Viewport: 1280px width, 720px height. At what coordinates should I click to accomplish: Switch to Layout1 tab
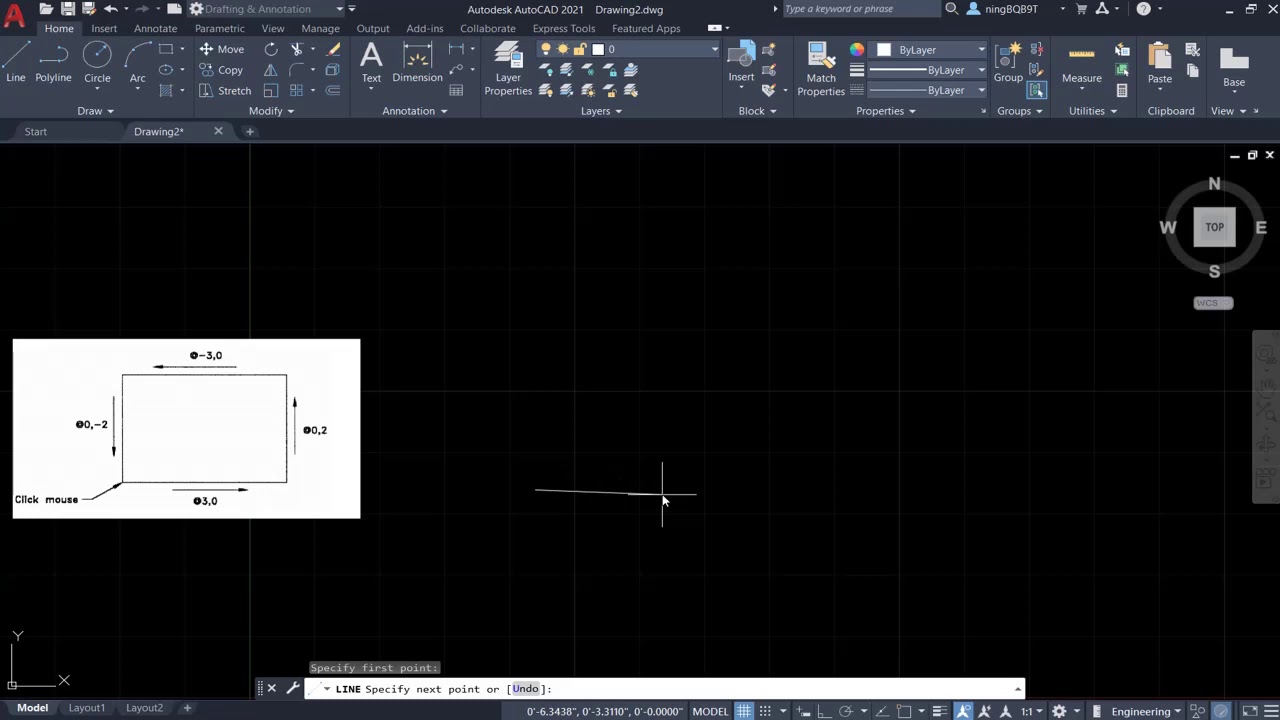[87, 708]
